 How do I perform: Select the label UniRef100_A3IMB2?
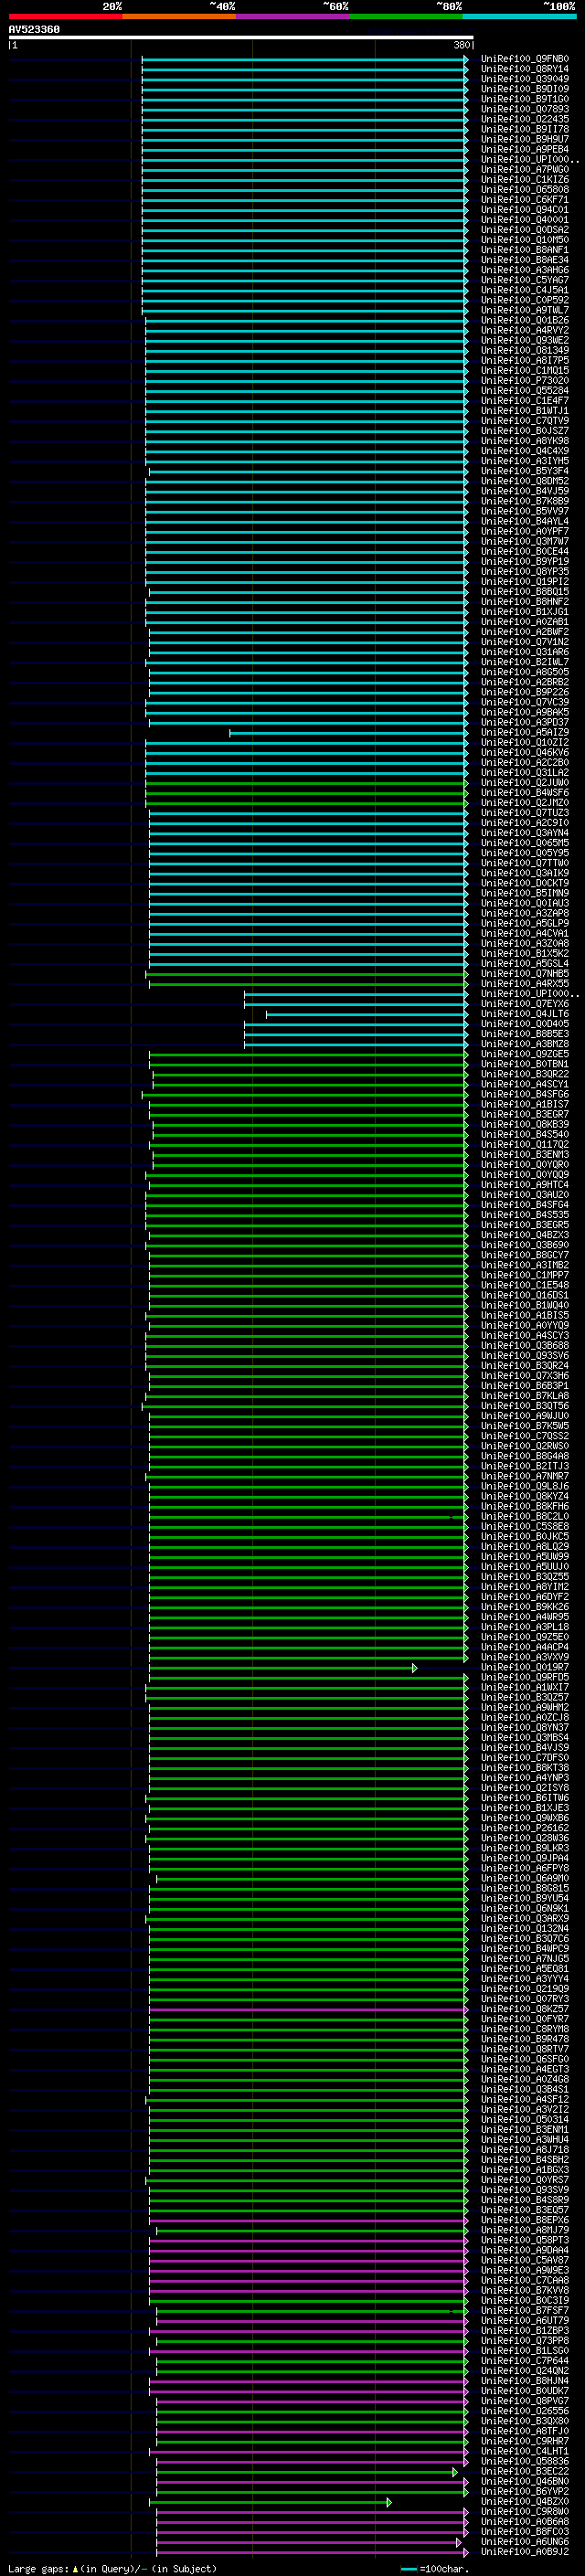[x=525, y=1265]
